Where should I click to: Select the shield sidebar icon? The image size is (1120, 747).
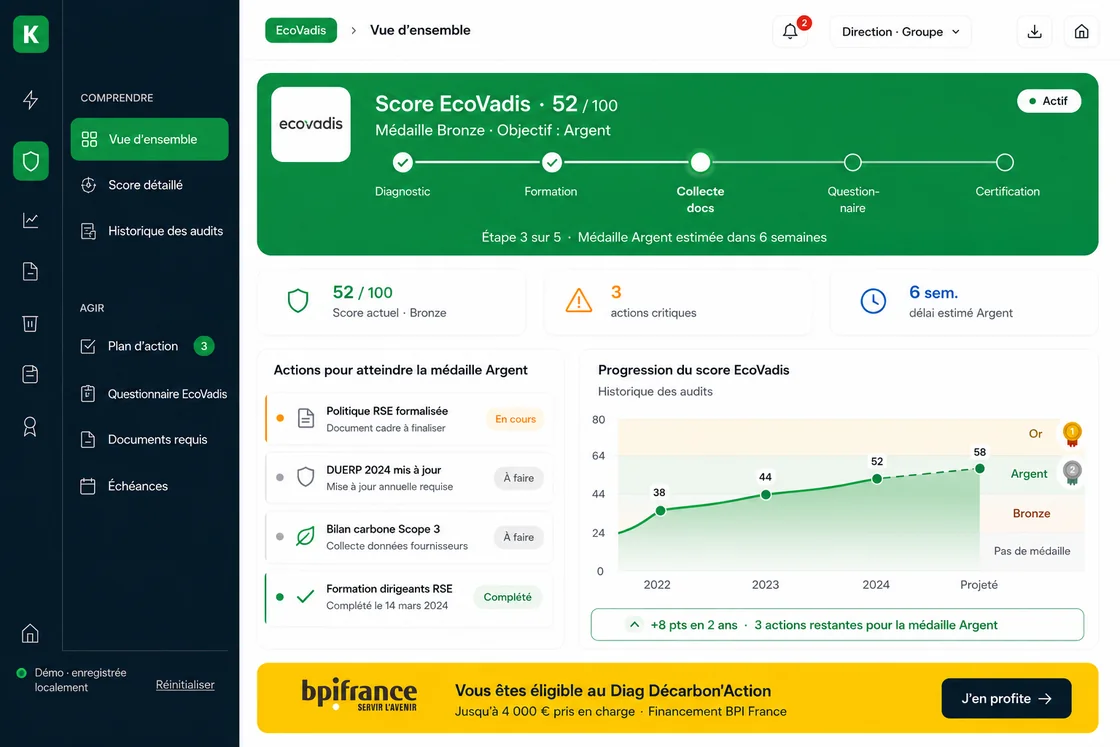(x=31, y=161)
